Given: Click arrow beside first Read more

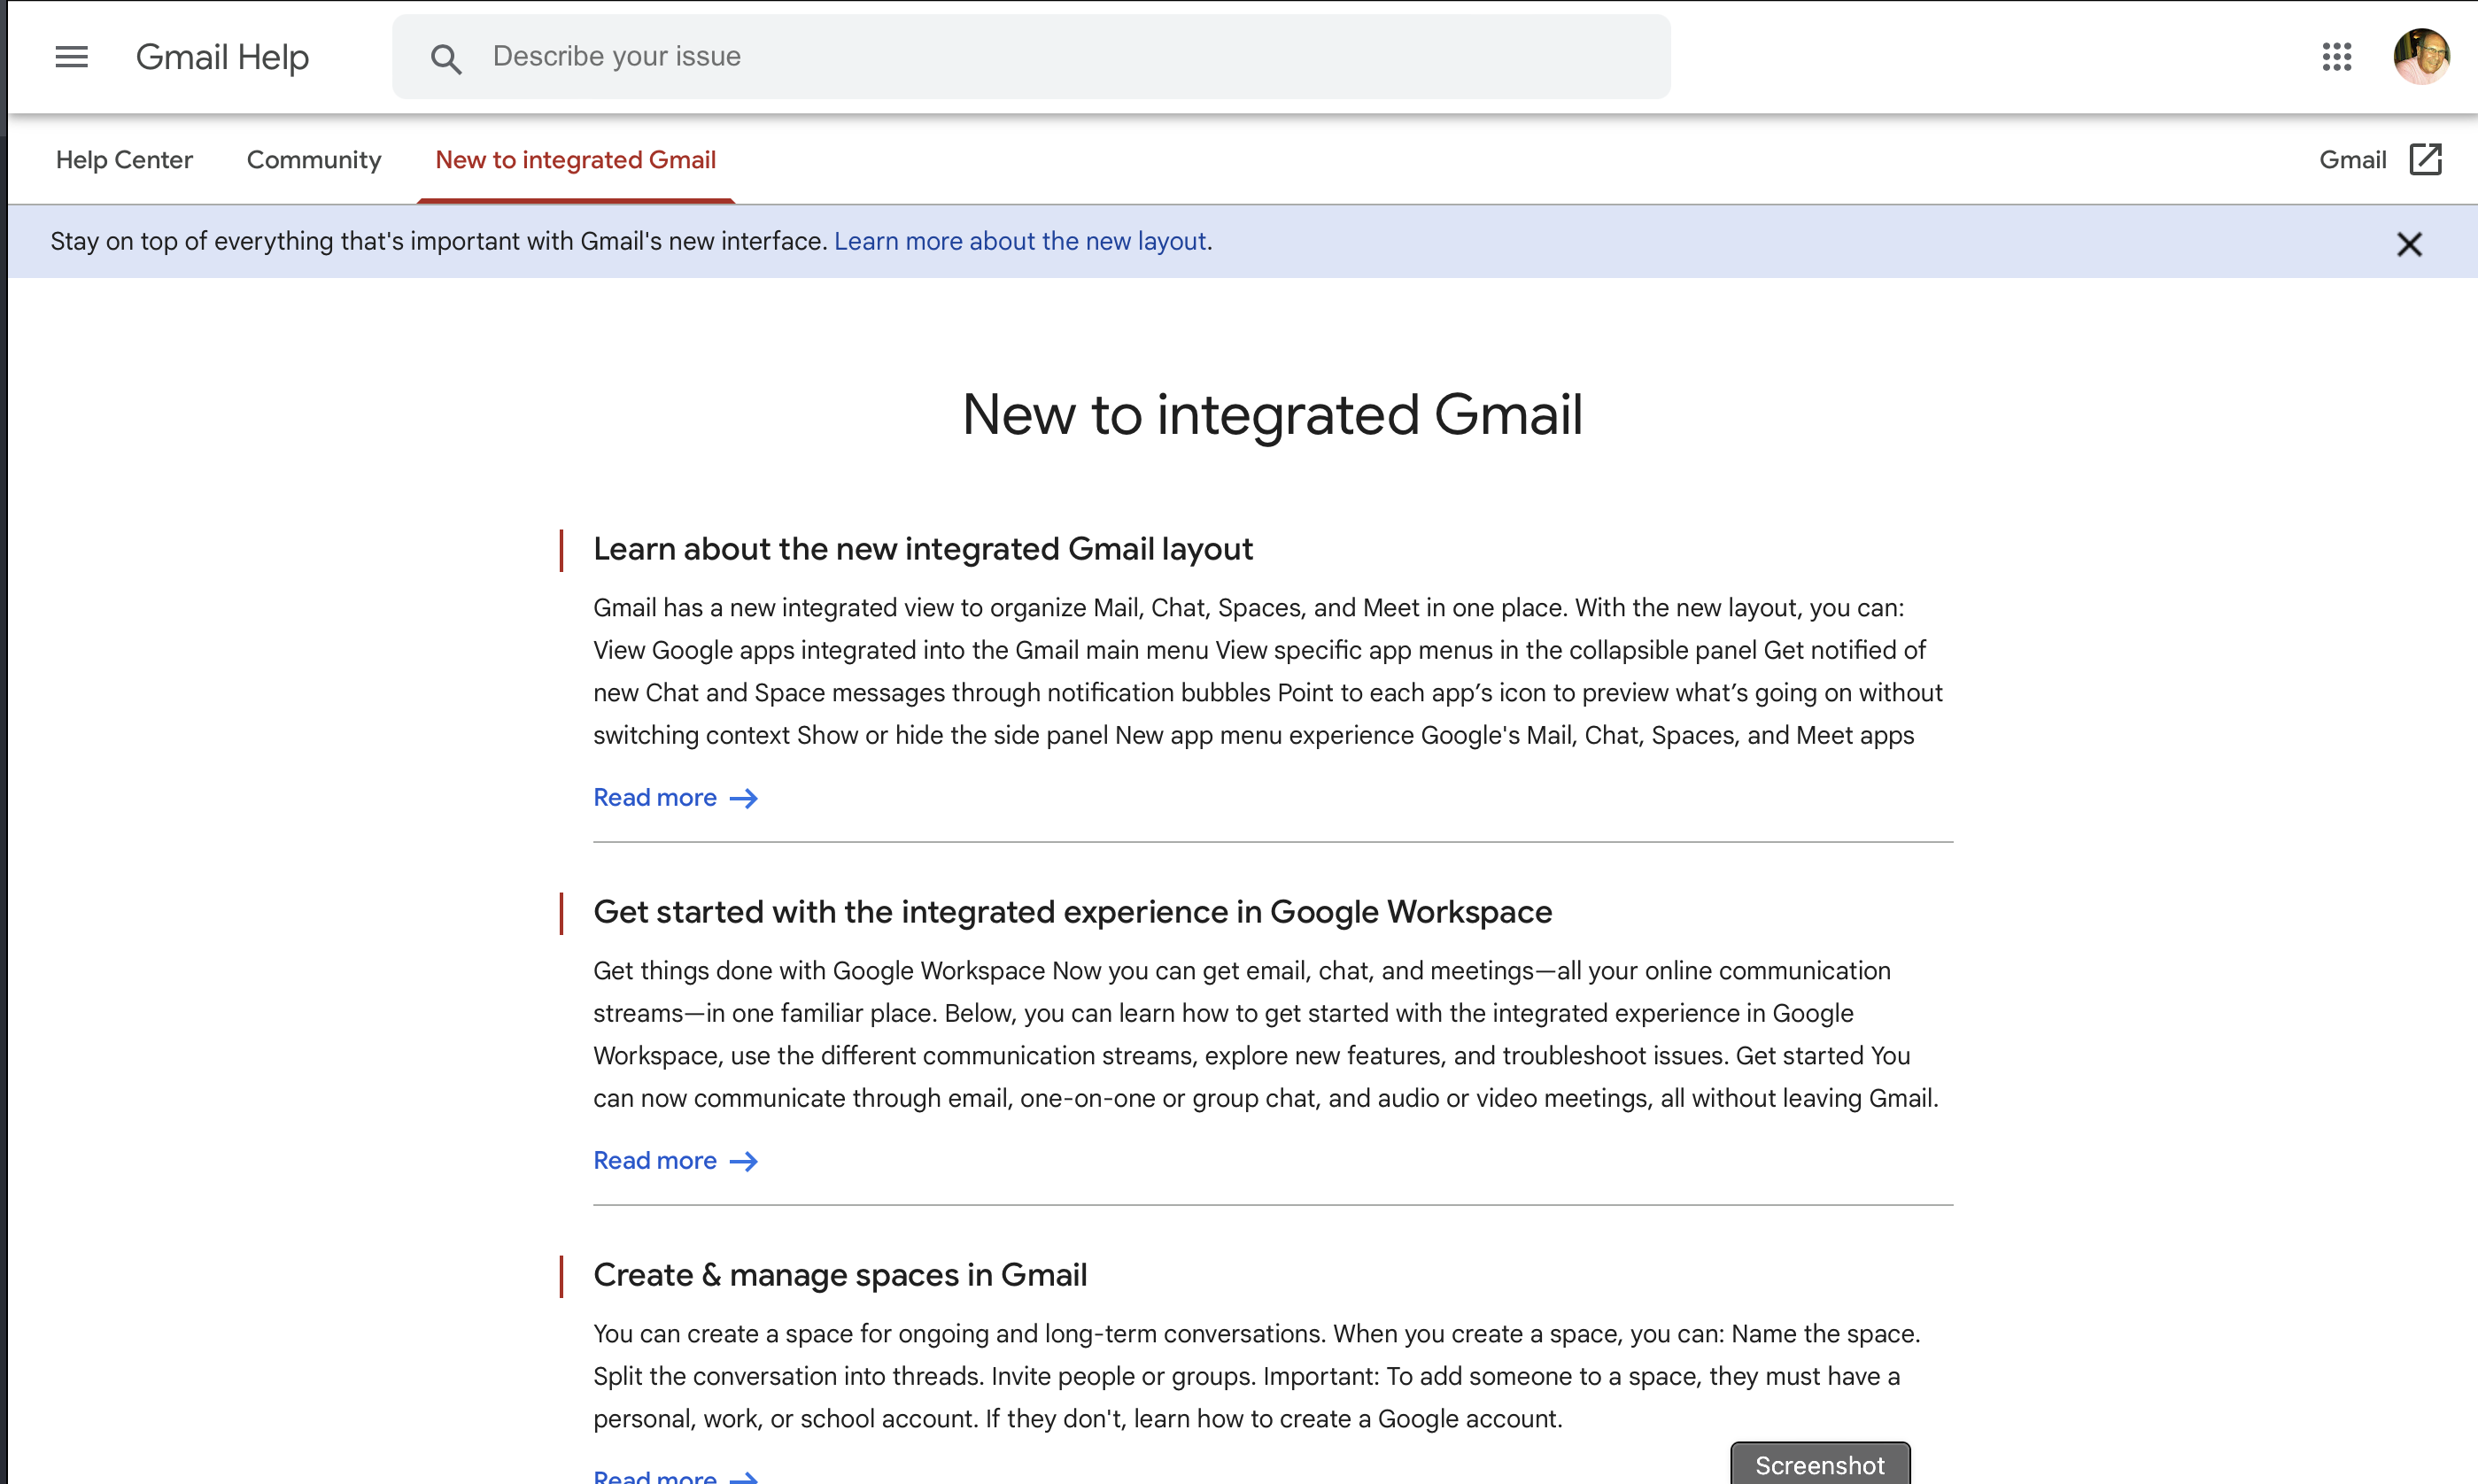Looking at the screenshot, I should point(744,798).
